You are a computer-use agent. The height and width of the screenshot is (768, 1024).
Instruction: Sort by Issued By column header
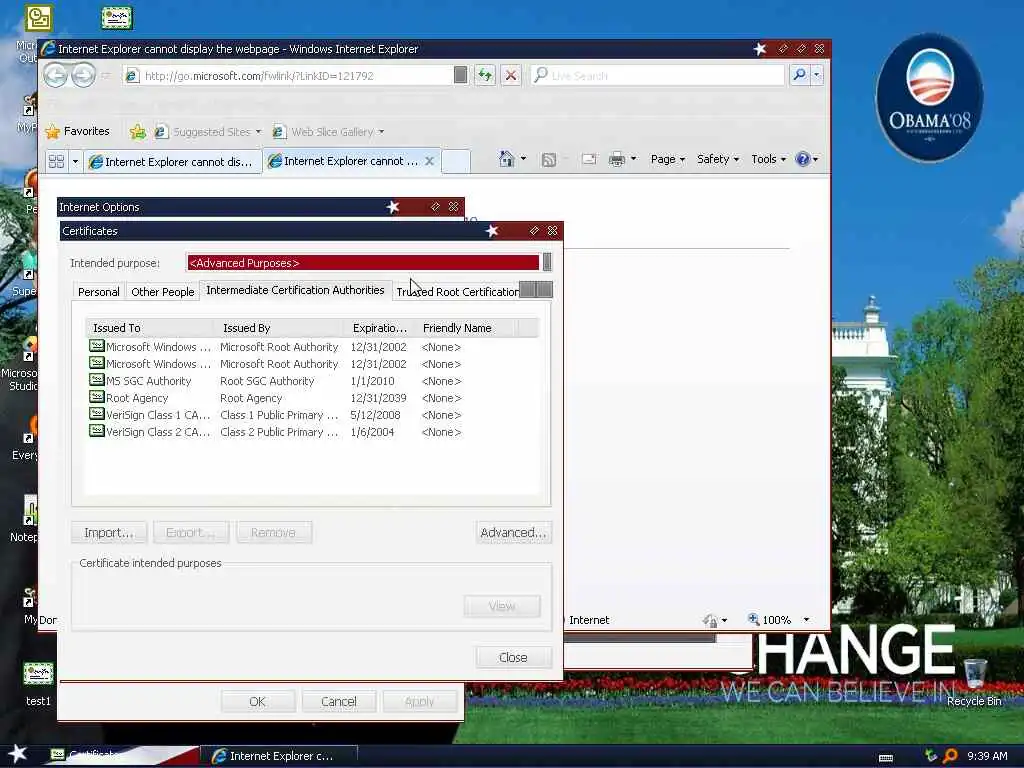point(279,328)
